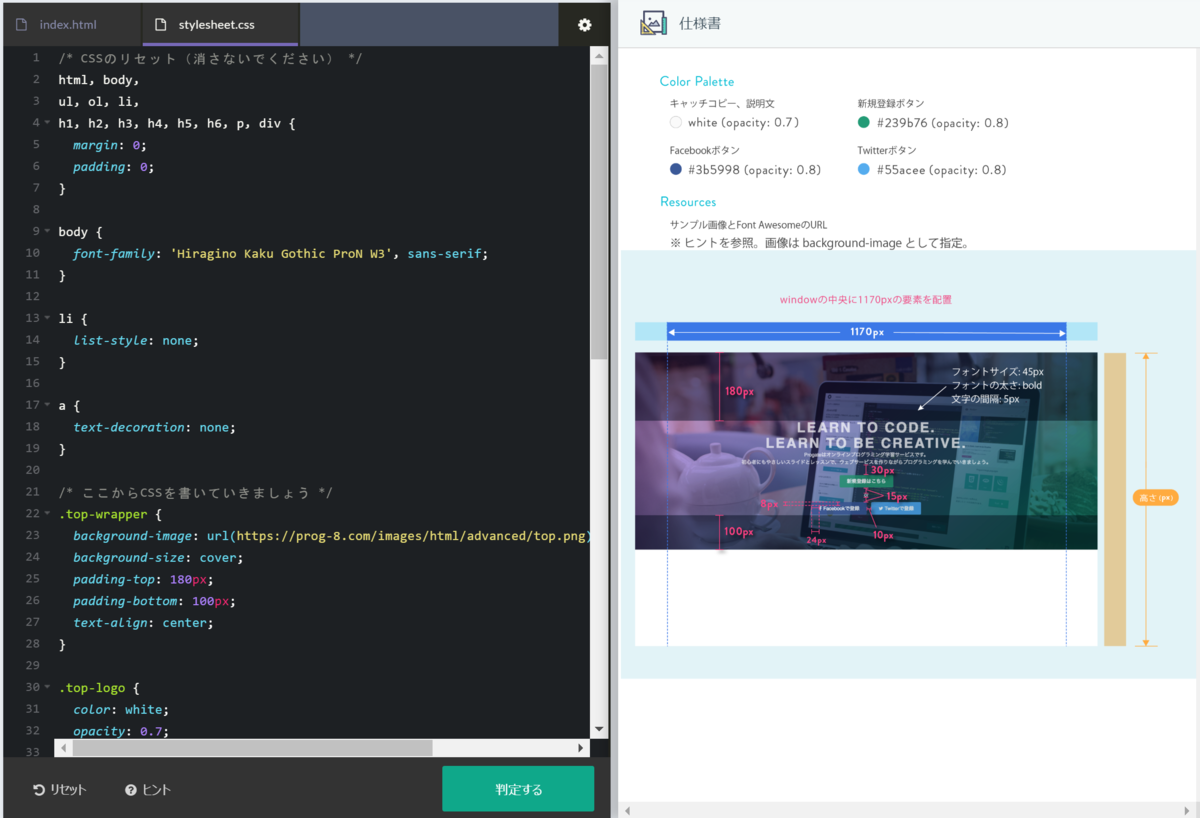Select the stylesheet.css tab
This screenshot has width=1200, height=818.
[x=221, y=25]
